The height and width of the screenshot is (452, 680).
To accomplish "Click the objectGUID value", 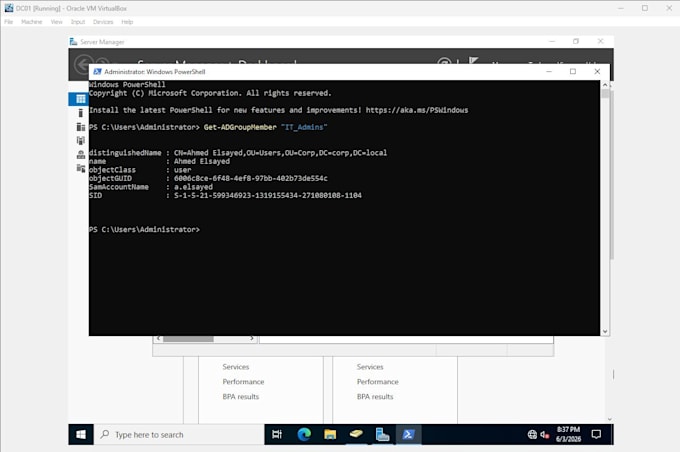I will (251, 178).
